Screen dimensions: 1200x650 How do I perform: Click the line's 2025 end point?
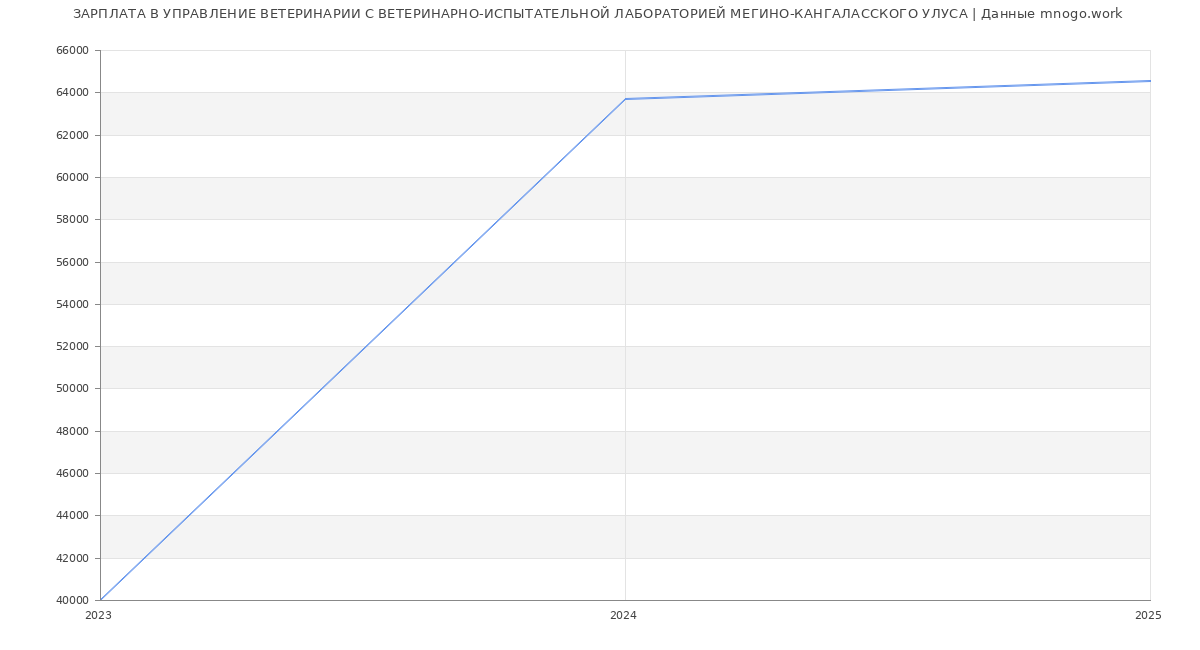(x=1149, y=81)
